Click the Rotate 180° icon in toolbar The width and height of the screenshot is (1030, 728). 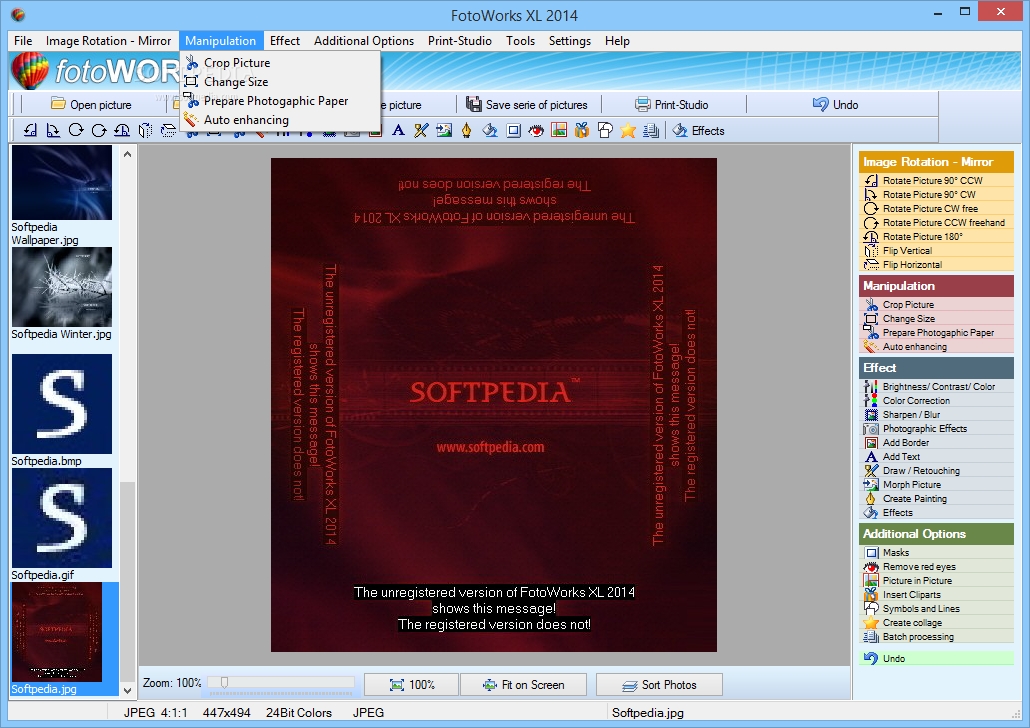(122, 130)
